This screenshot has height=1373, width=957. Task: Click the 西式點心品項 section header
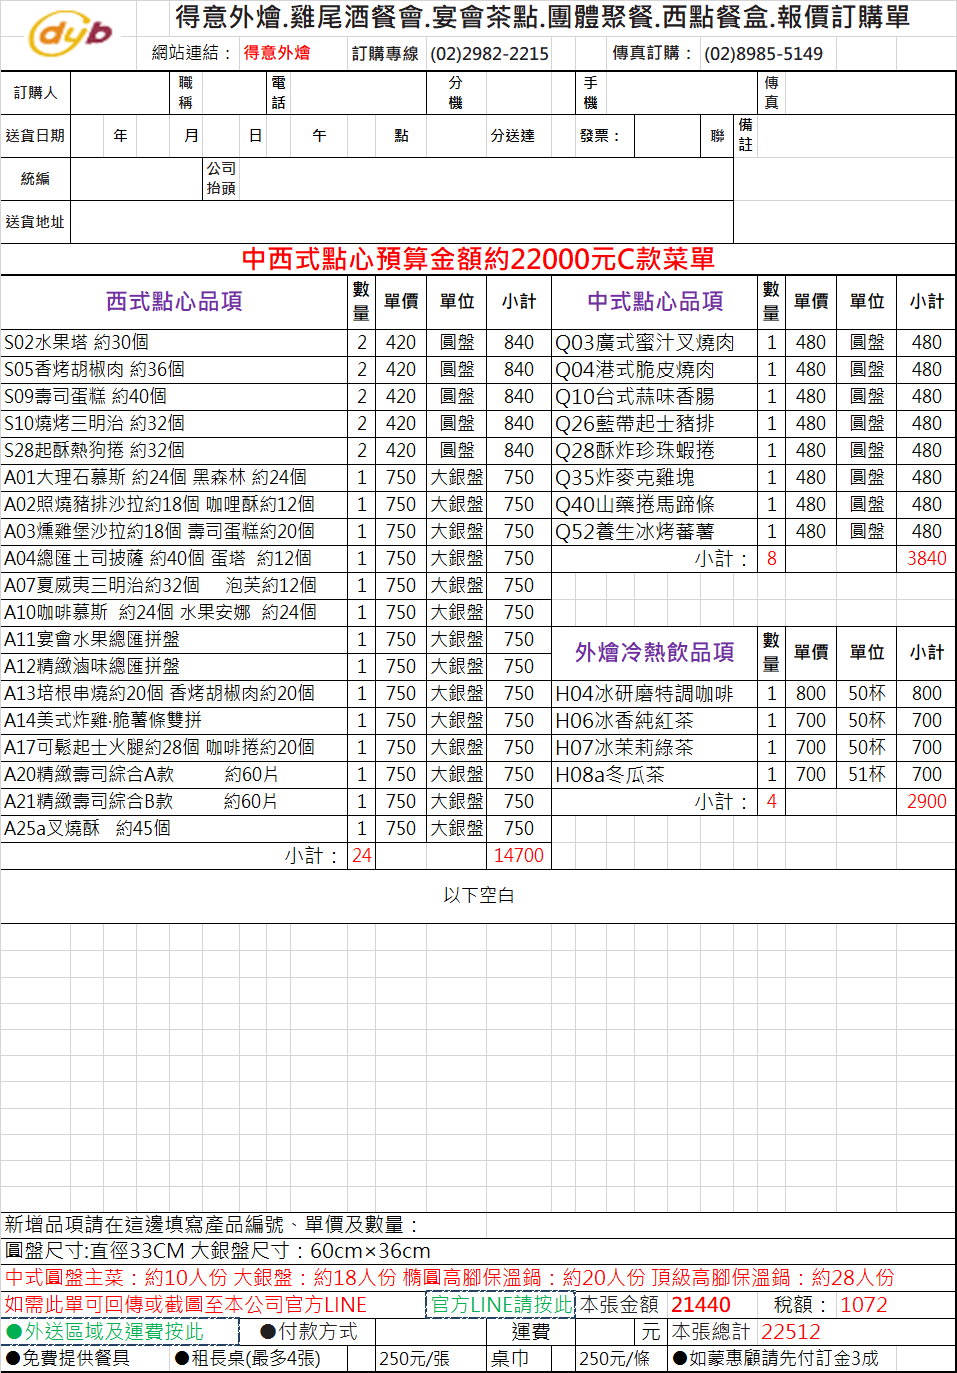coord(174,301)
